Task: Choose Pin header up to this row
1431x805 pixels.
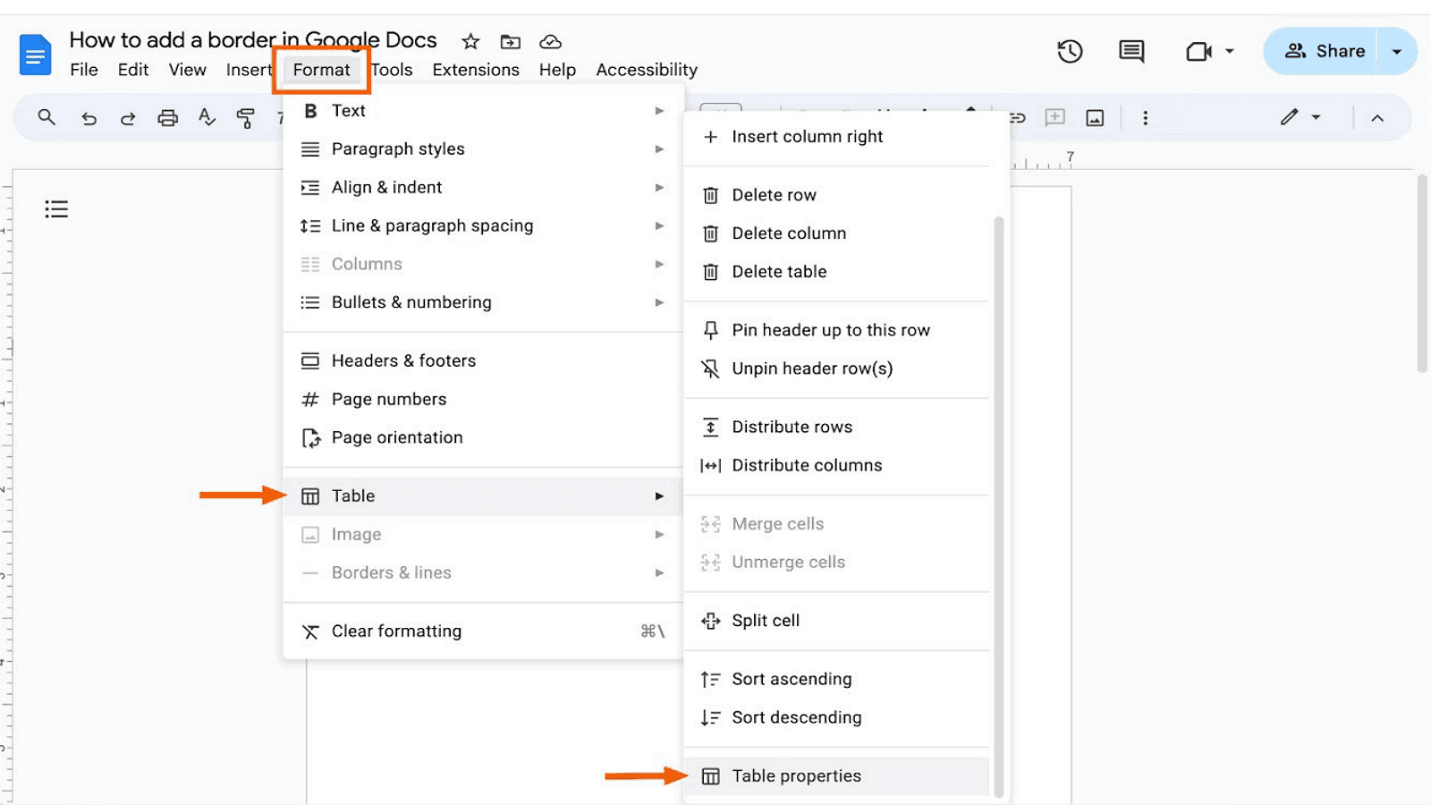Action: (837, 330)
